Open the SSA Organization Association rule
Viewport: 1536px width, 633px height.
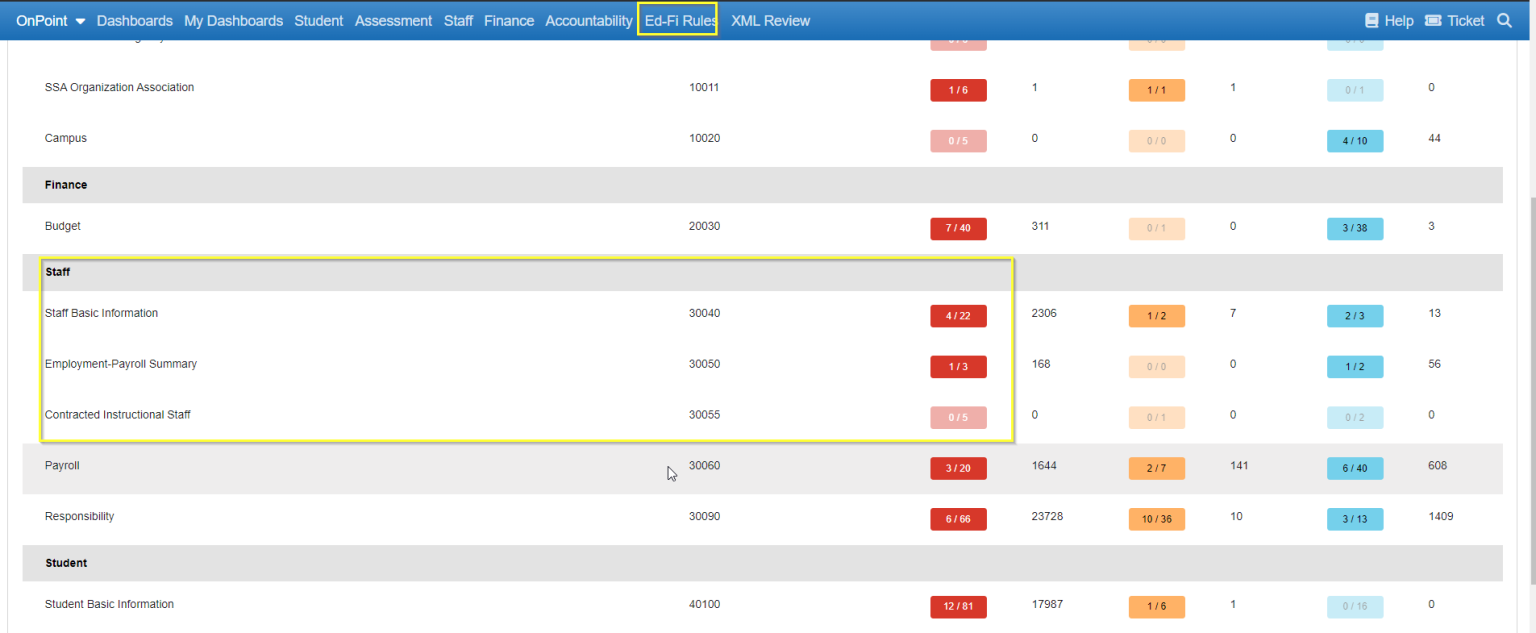pyautogui.click(x=119, y=87)
